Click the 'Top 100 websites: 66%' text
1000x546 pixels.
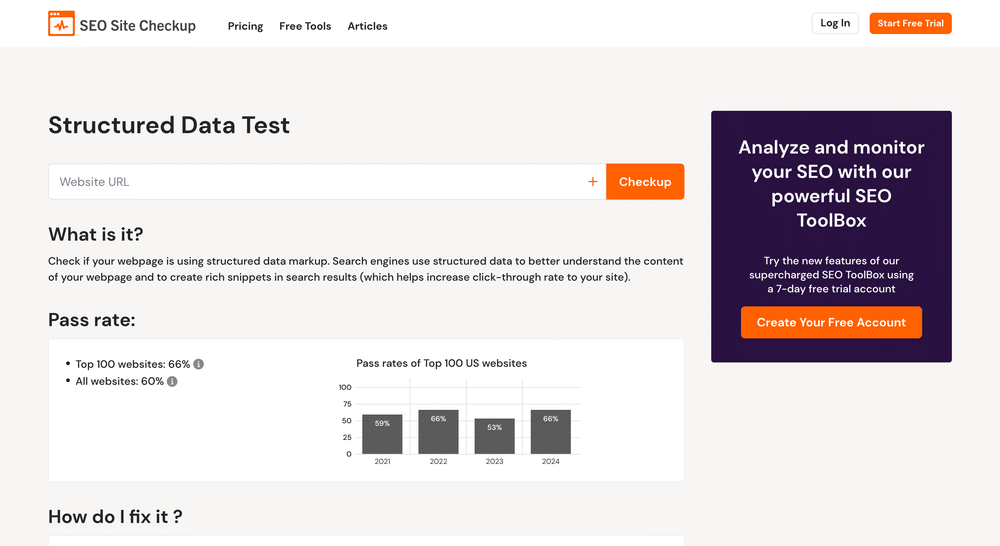tap(133, 364)
